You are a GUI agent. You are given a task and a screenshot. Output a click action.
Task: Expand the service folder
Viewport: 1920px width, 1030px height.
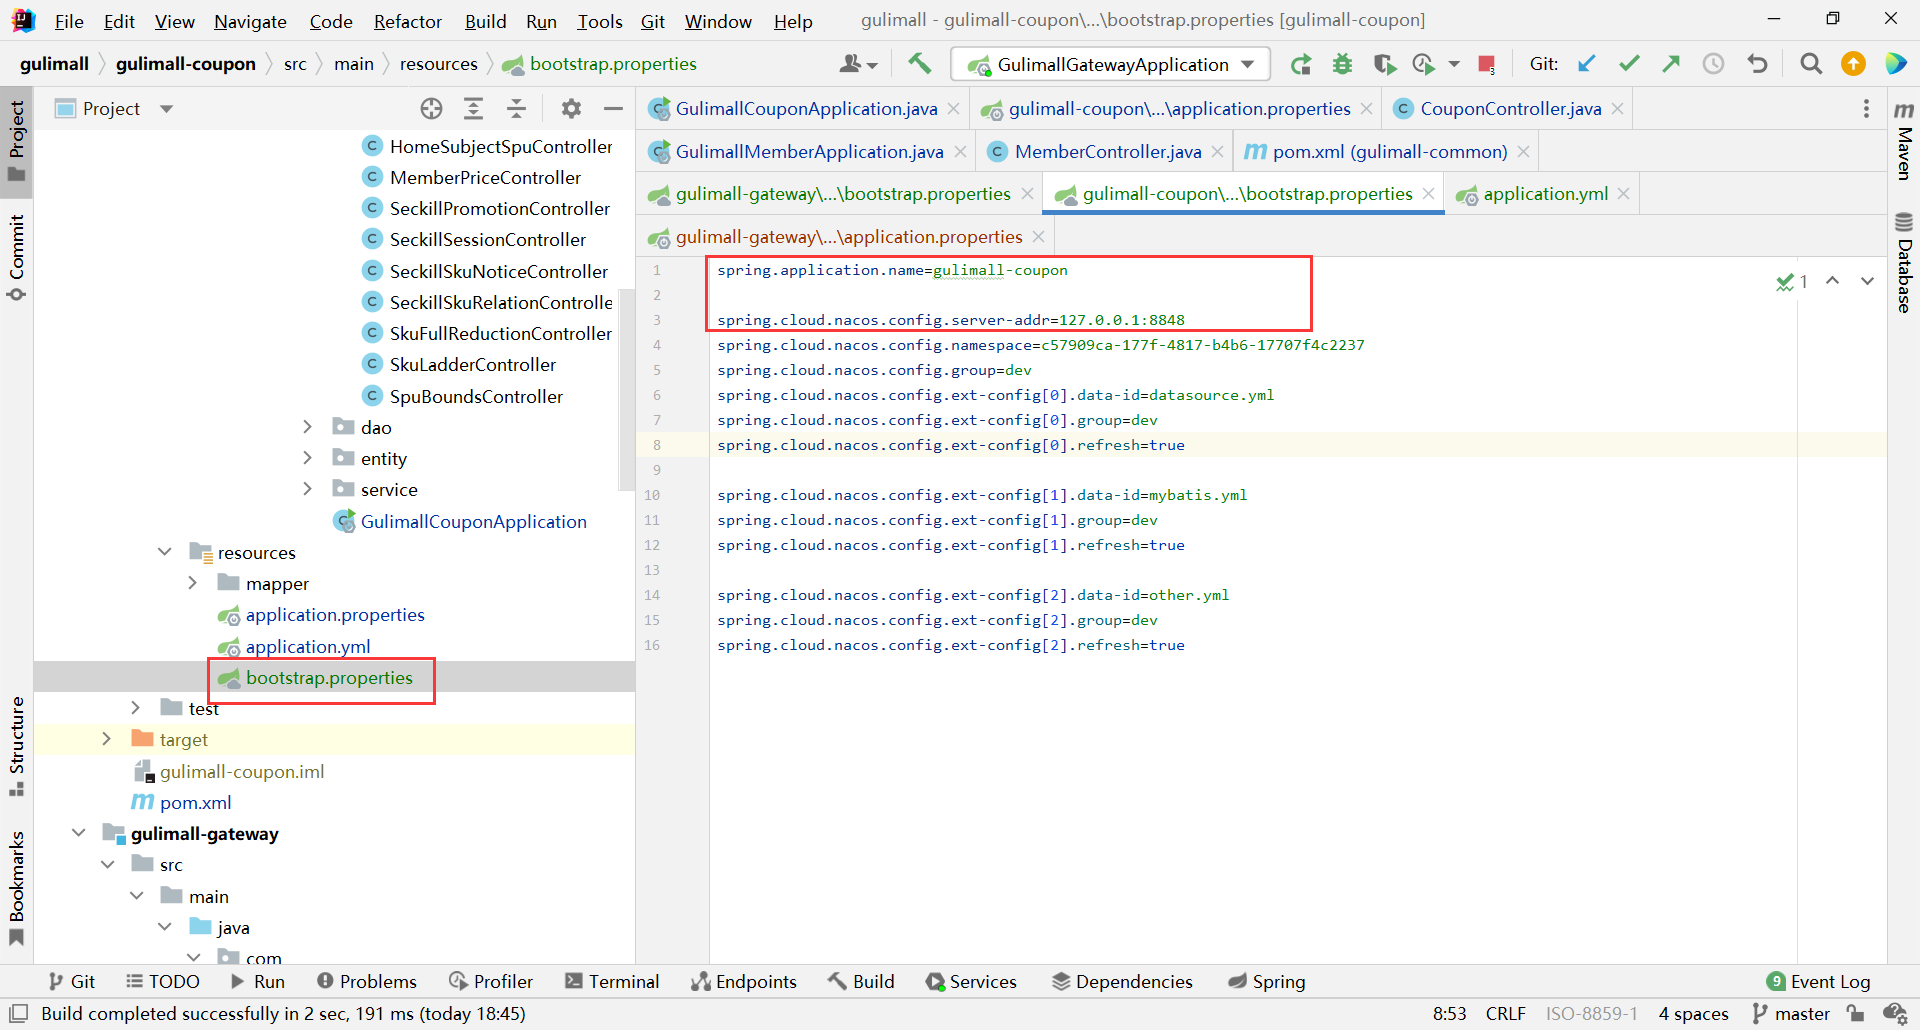pyautogui.click(x=307, y=489)
